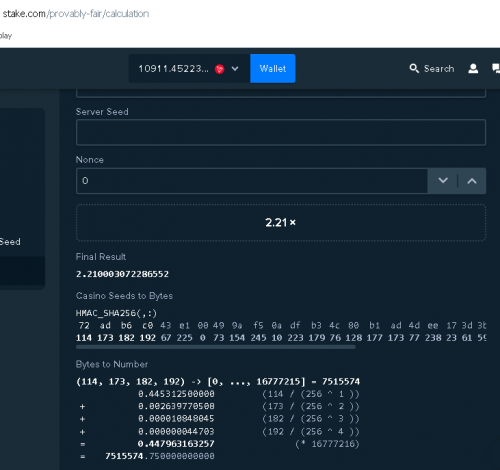Click into the Nonce input field
Viewport: 500px width, 470px height.
[x=252, y=181]
